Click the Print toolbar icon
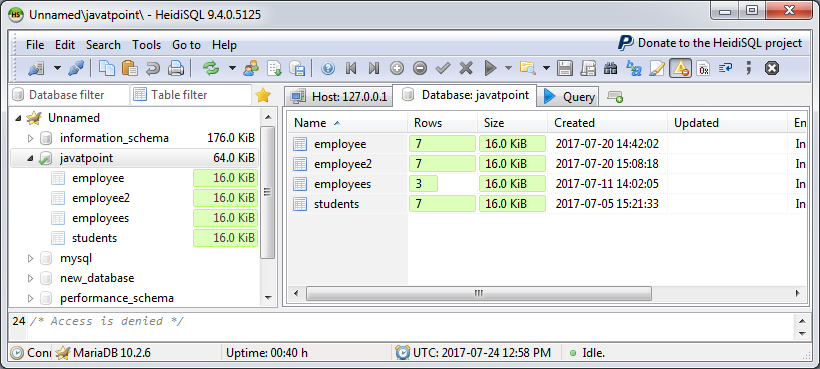820x369 pixels. 175,68
